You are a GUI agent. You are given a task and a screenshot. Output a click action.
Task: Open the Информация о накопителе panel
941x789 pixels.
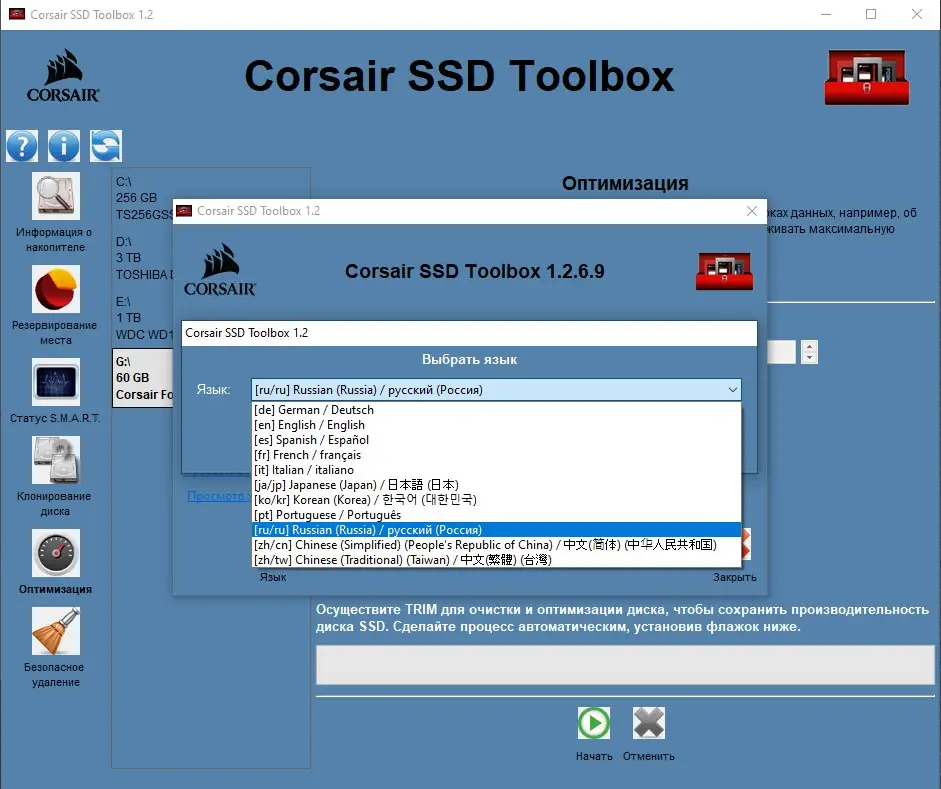(x=55, y=197)
